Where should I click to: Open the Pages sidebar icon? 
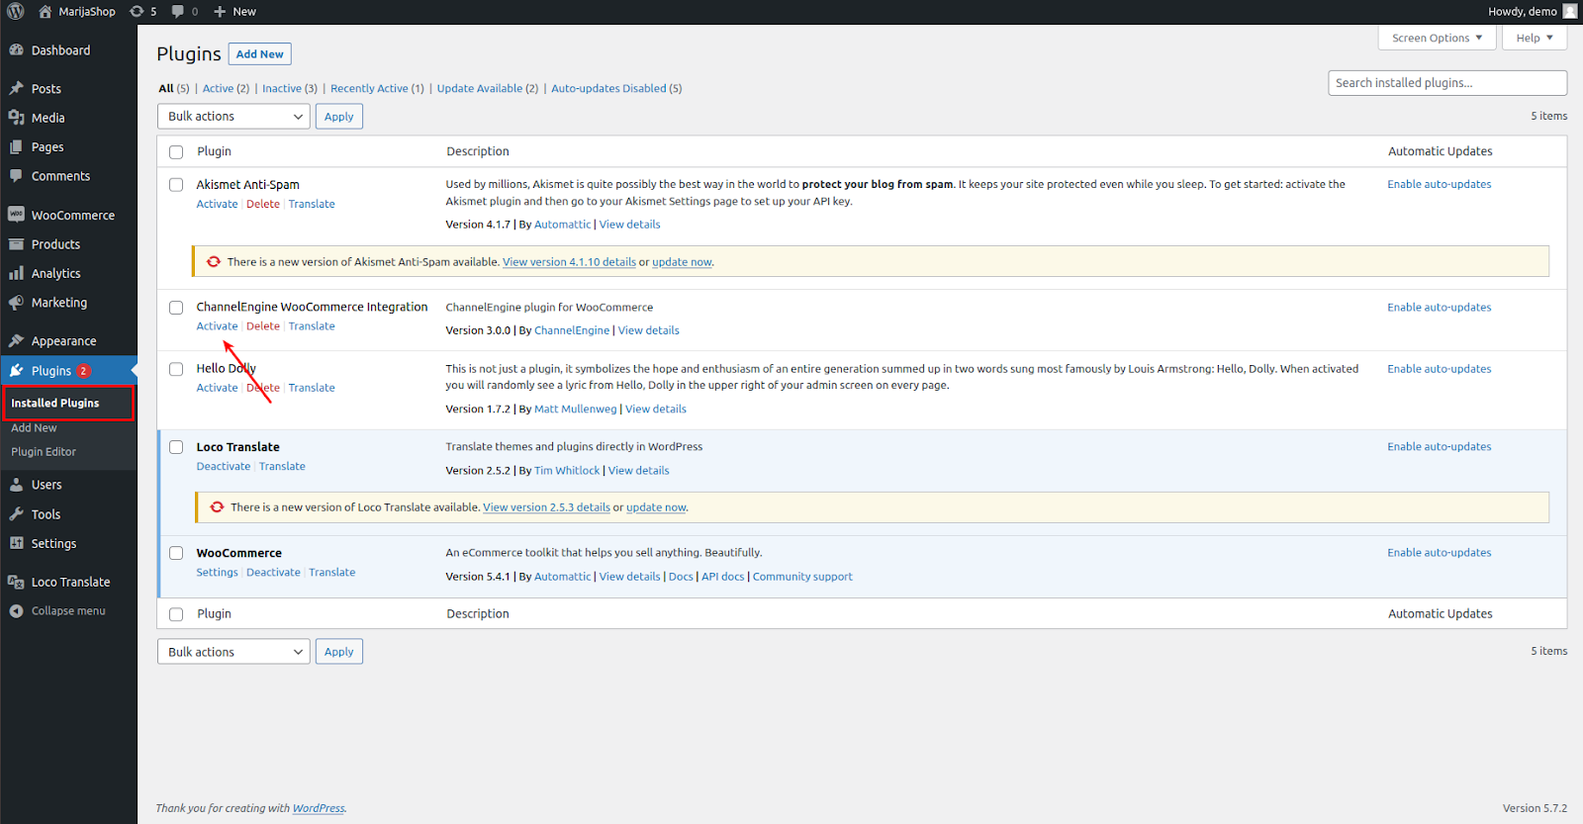pyautogui.click(x=16, y=146)
